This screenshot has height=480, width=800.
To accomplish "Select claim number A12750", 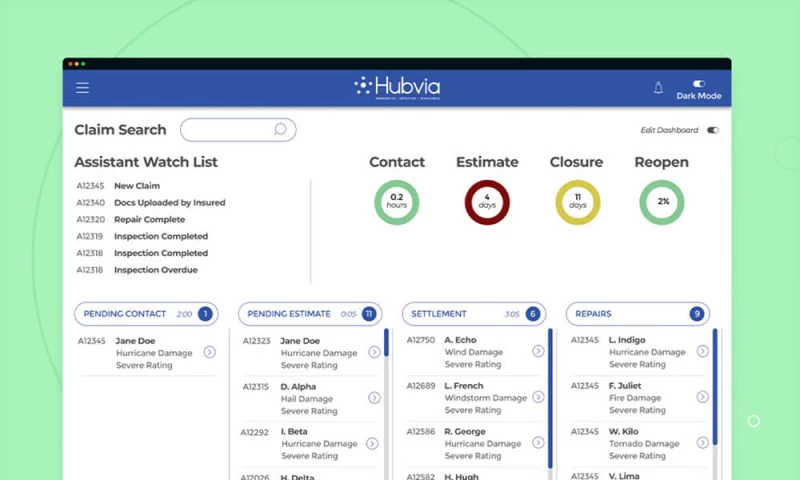I will point(421,340).
